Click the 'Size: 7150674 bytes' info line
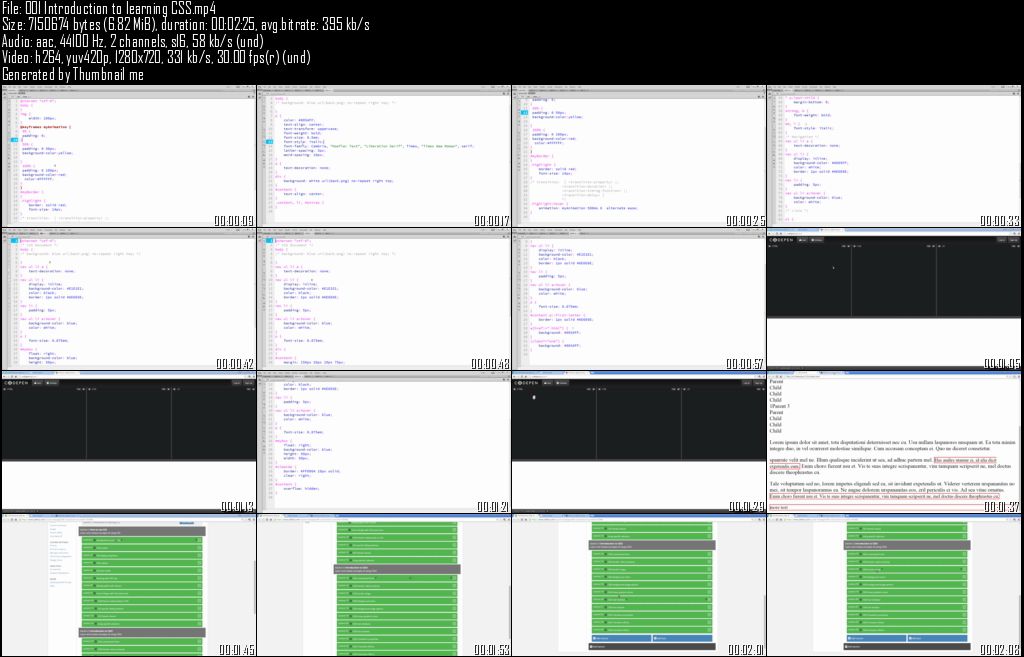The image size is (1024, 657). point(186,25)
